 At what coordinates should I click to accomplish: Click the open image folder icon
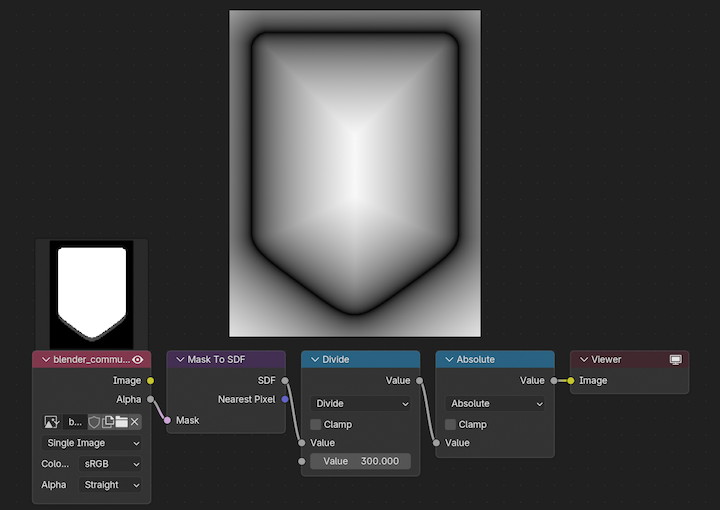[x=121, y=422]
